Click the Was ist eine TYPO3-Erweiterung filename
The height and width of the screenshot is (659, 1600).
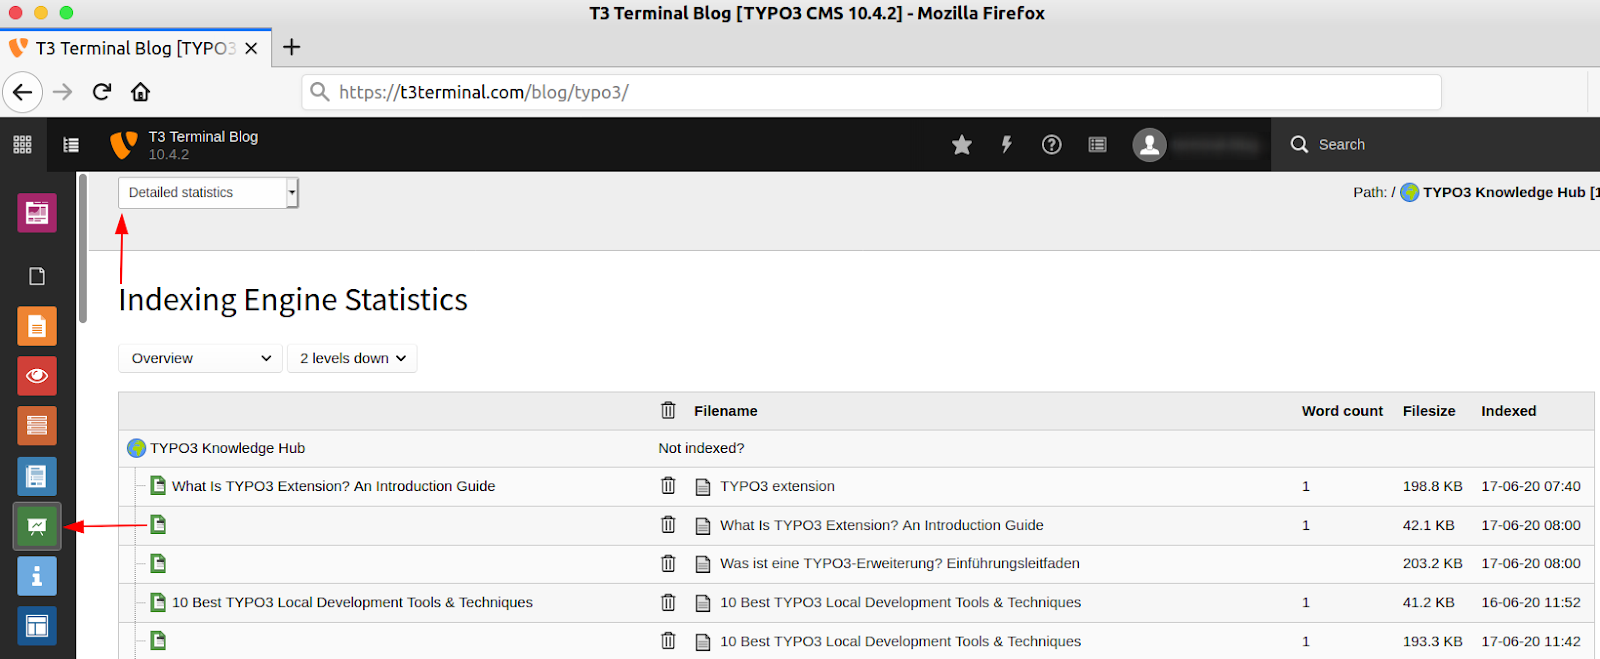[900, 563]
